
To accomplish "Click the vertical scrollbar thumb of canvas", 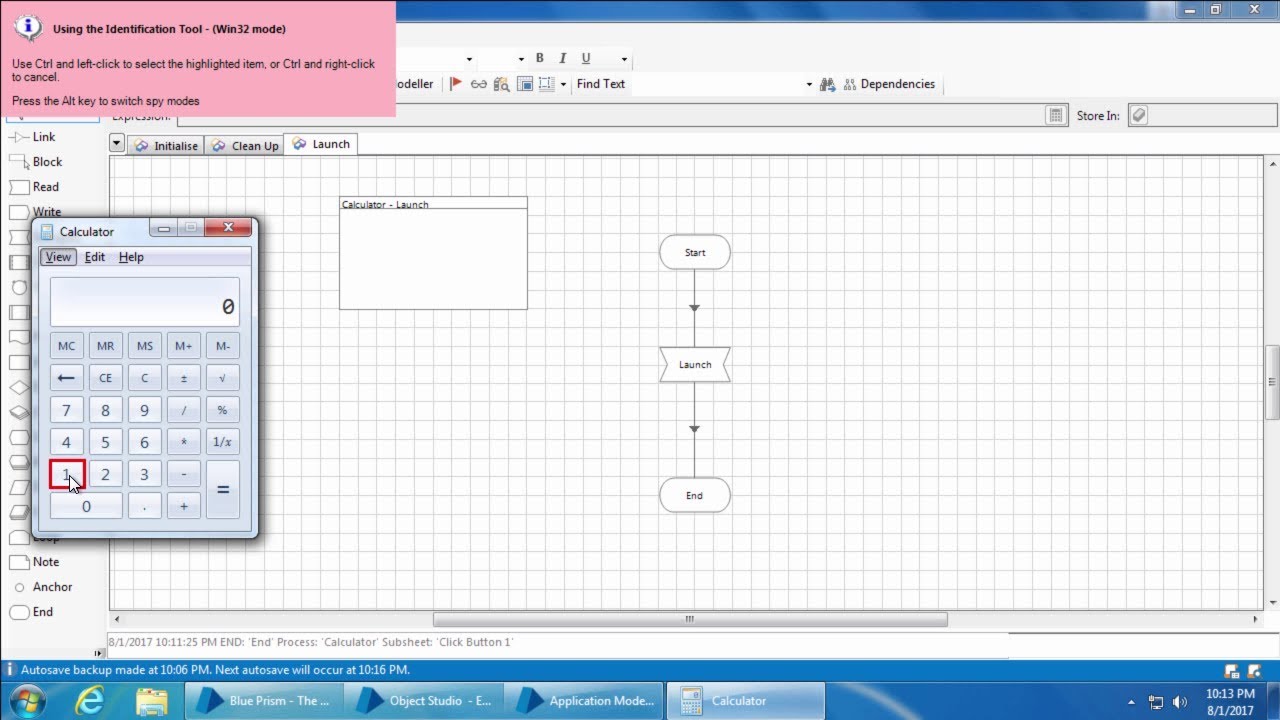I will [x=1272, y=382].
